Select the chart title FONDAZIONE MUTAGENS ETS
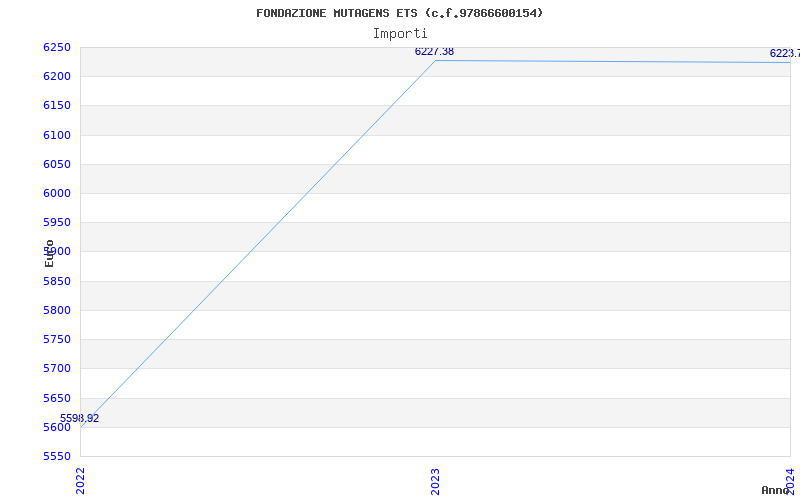 (x=399, y=13)
